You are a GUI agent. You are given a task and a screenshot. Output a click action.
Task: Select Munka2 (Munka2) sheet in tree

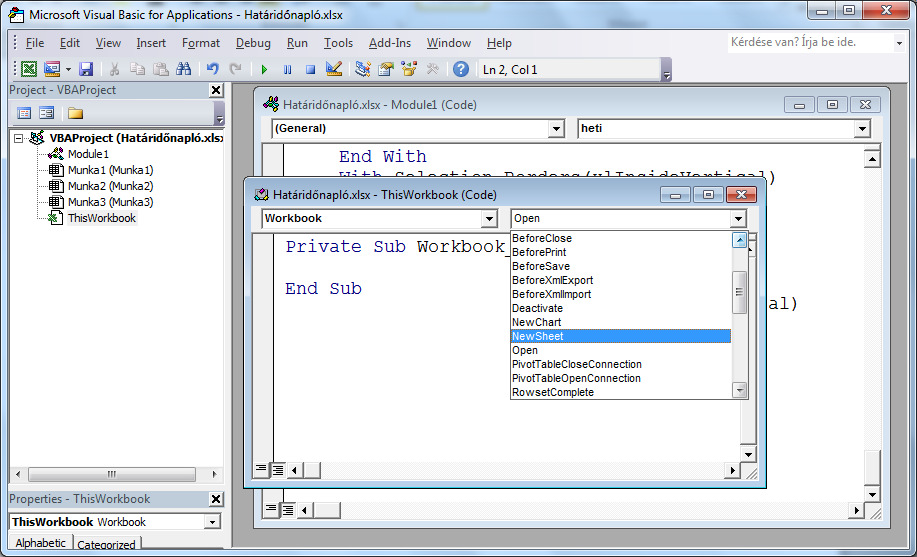(111, 186)
